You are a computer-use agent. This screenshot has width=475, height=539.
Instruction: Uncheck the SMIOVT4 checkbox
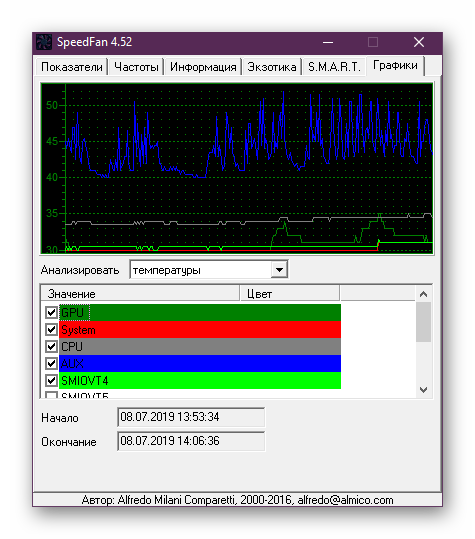point(51,380)
